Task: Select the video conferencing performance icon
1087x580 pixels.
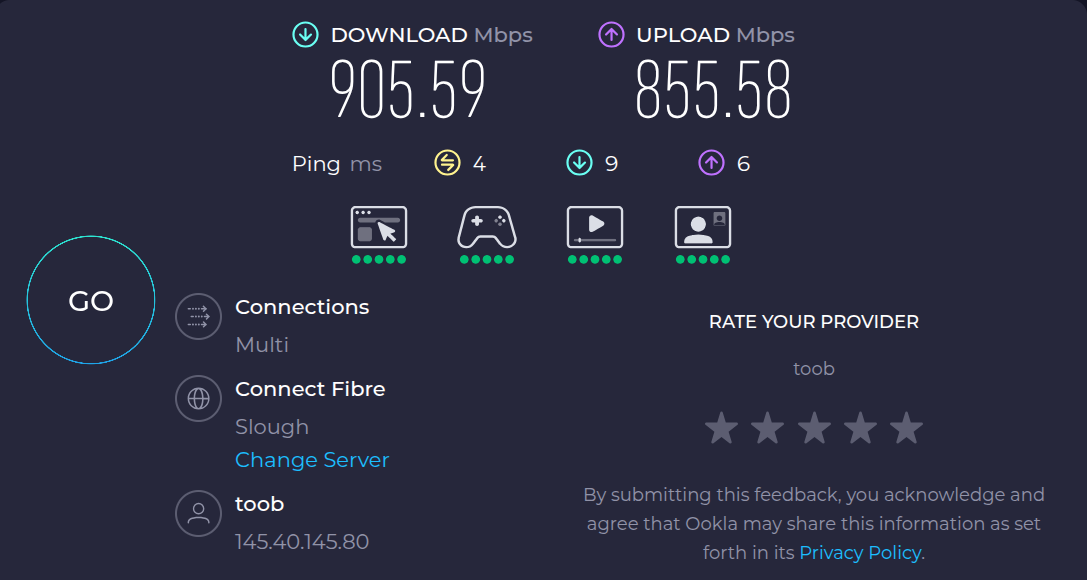Action: [703, 227]
